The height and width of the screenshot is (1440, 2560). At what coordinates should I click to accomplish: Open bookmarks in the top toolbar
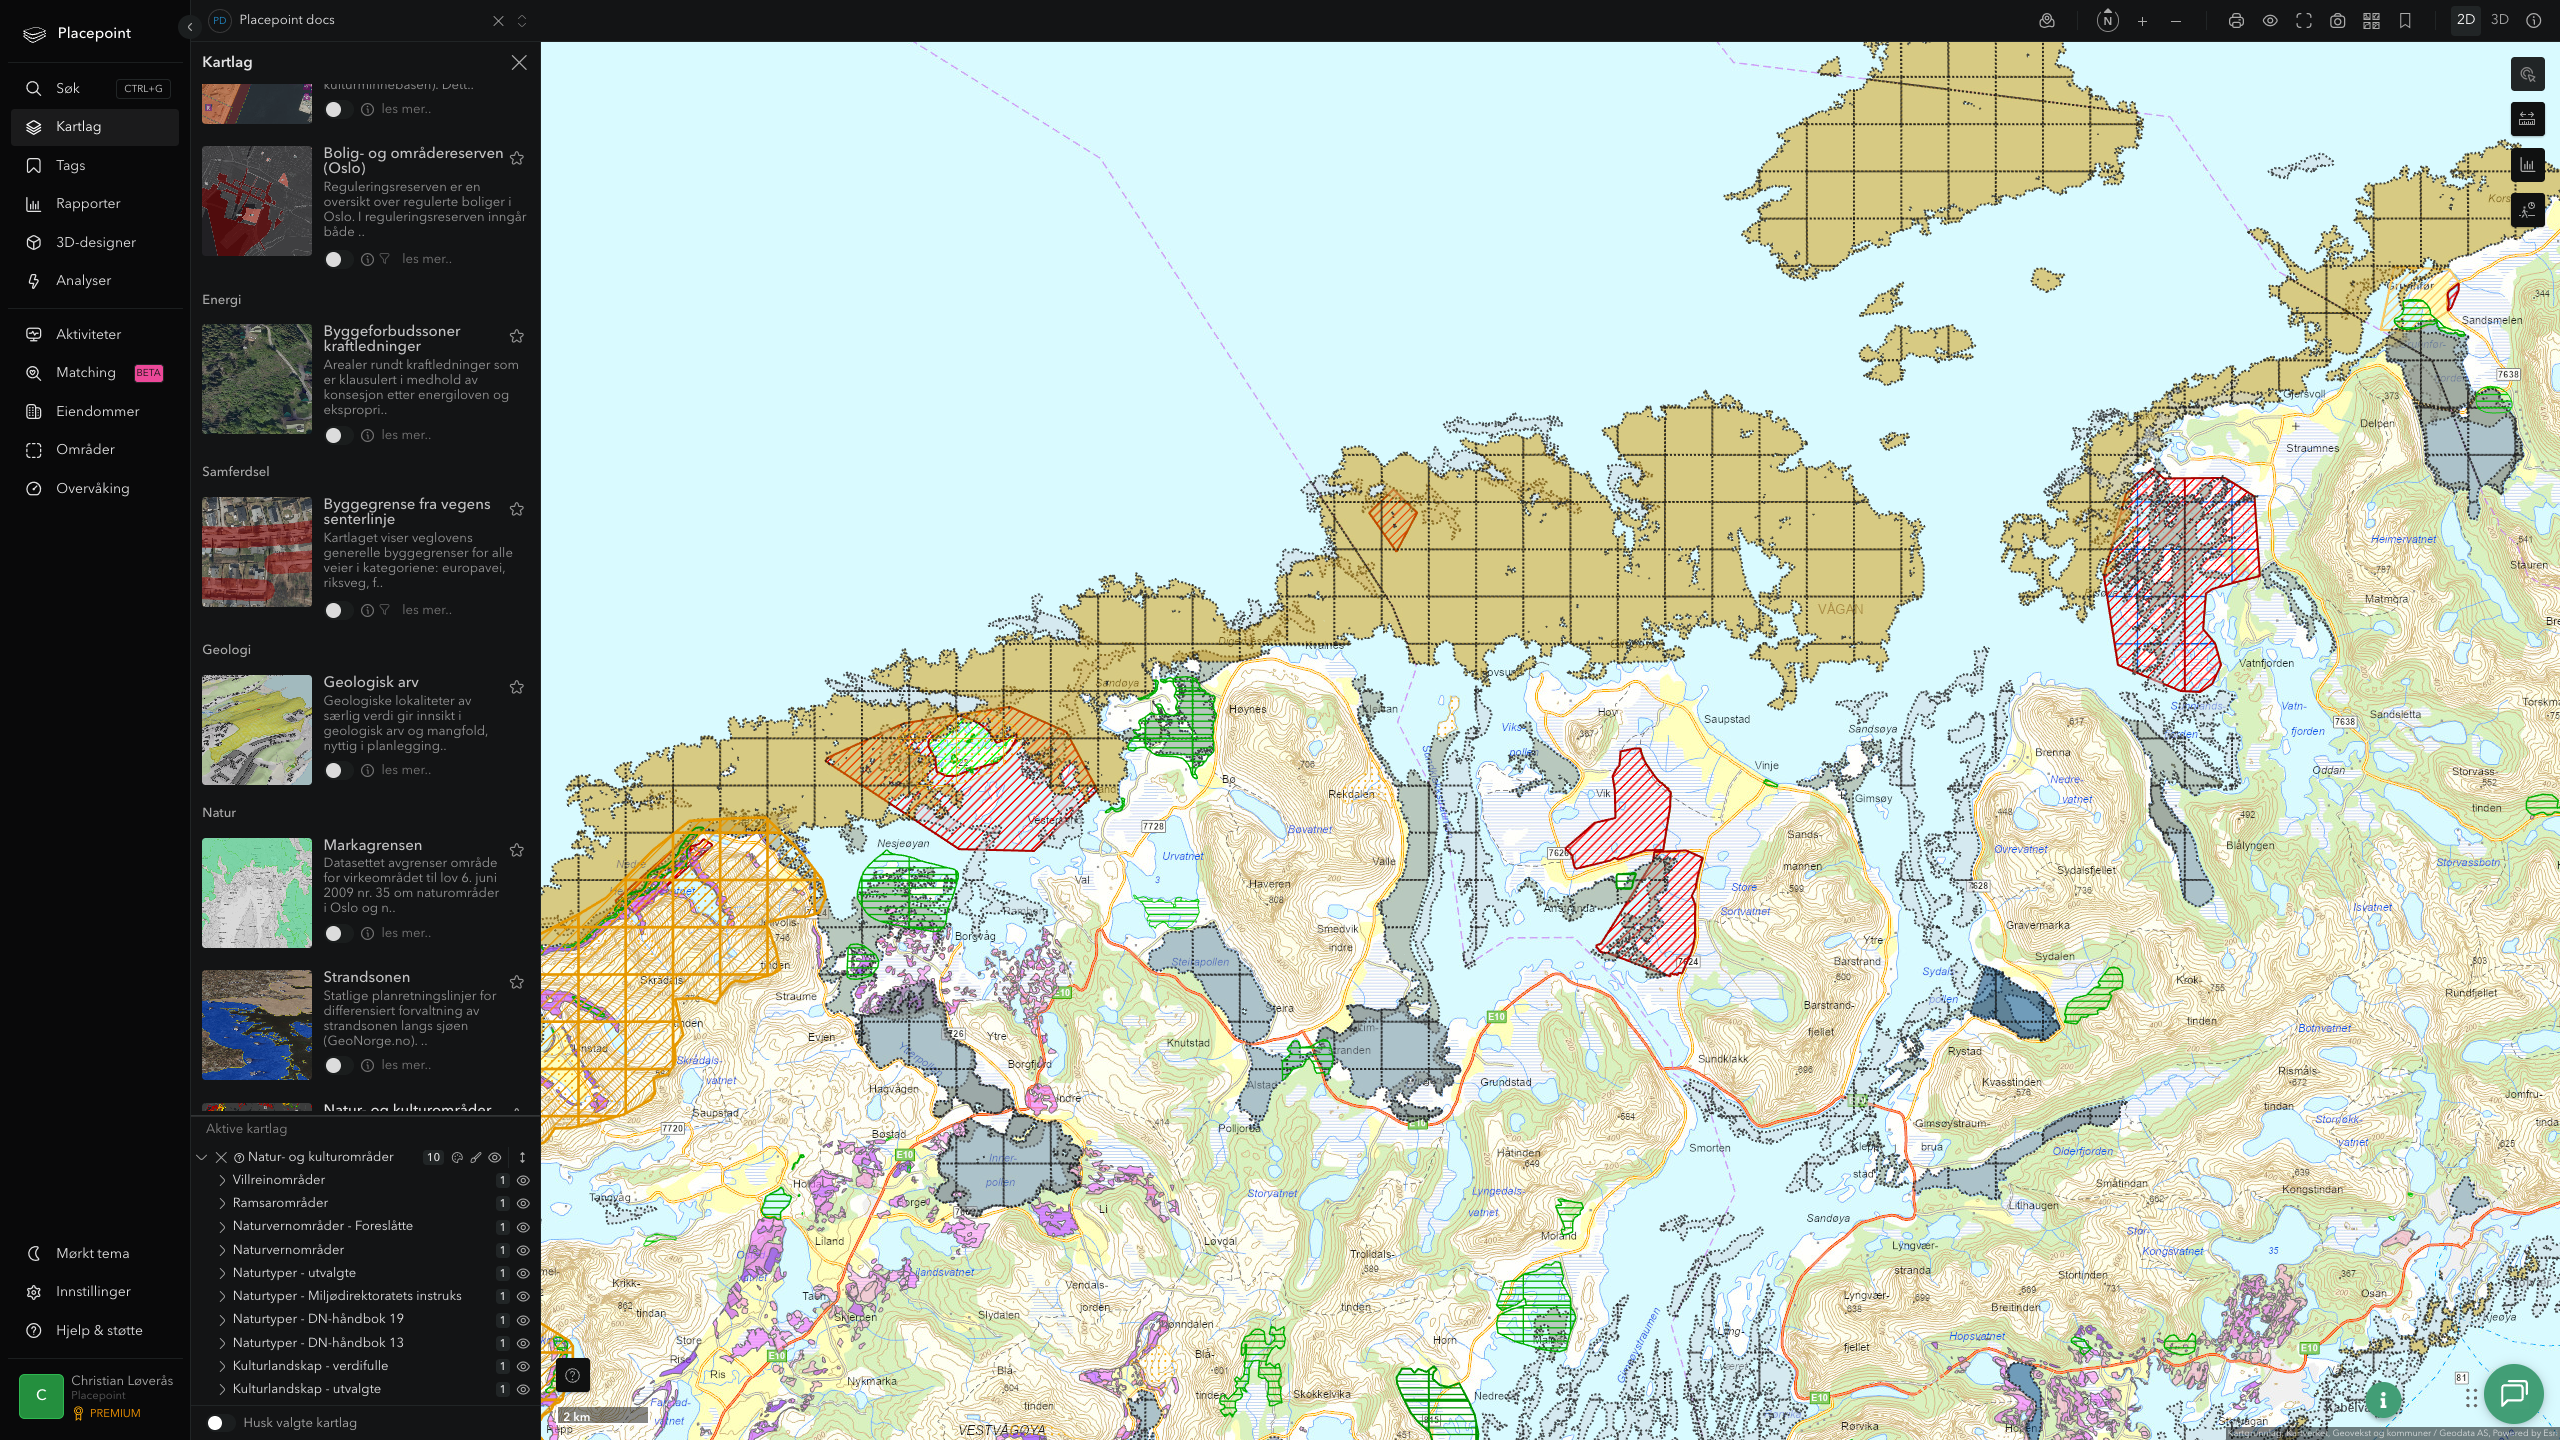[x=2405, y=21]
